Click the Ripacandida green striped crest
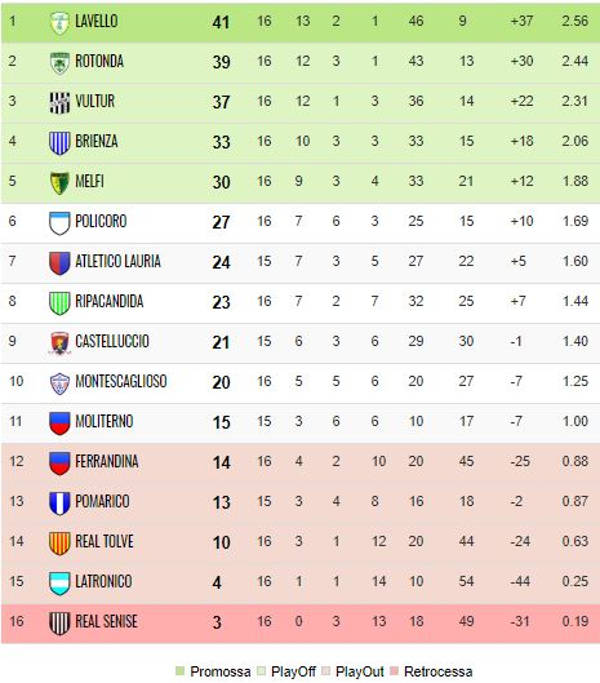The height and width of the screenshot is (683, 600). click(60, 302)
